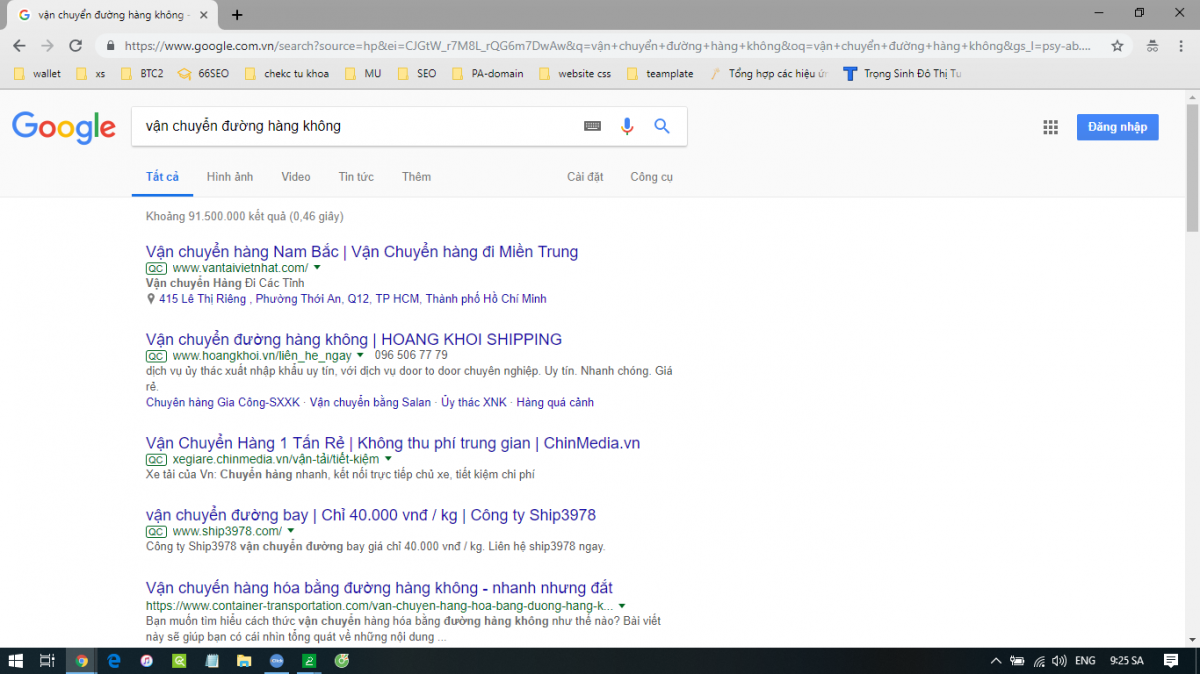
Task: Click the Google logo
Action: [64, 127]
